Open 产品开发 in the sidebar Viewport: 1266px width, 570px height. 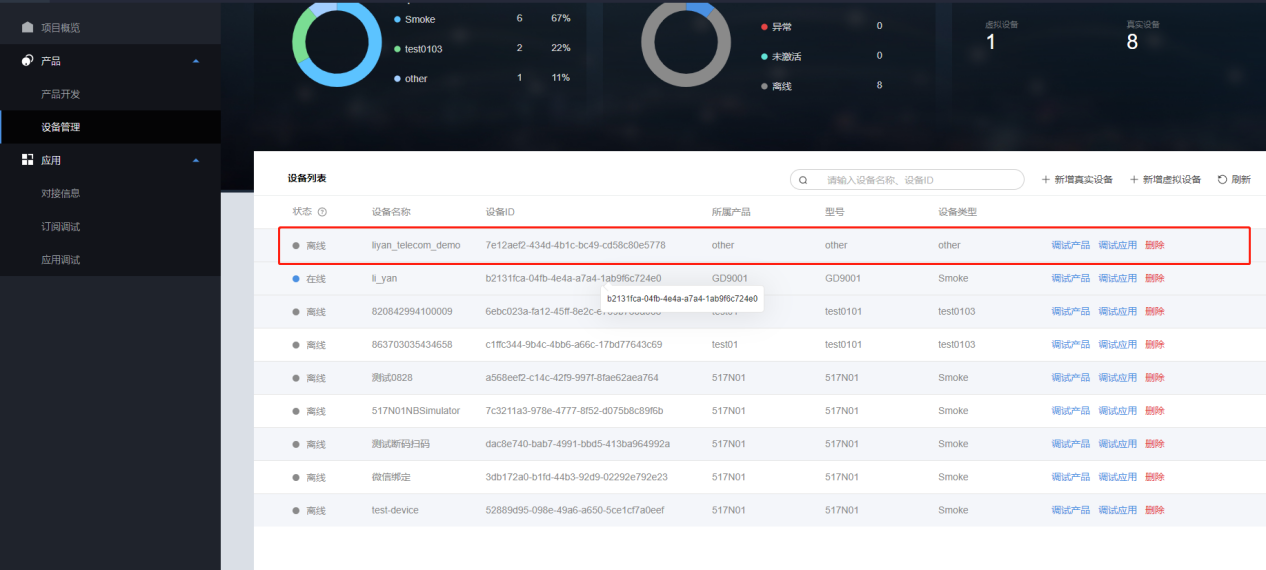pyautogui.click(x=60, y=94)
